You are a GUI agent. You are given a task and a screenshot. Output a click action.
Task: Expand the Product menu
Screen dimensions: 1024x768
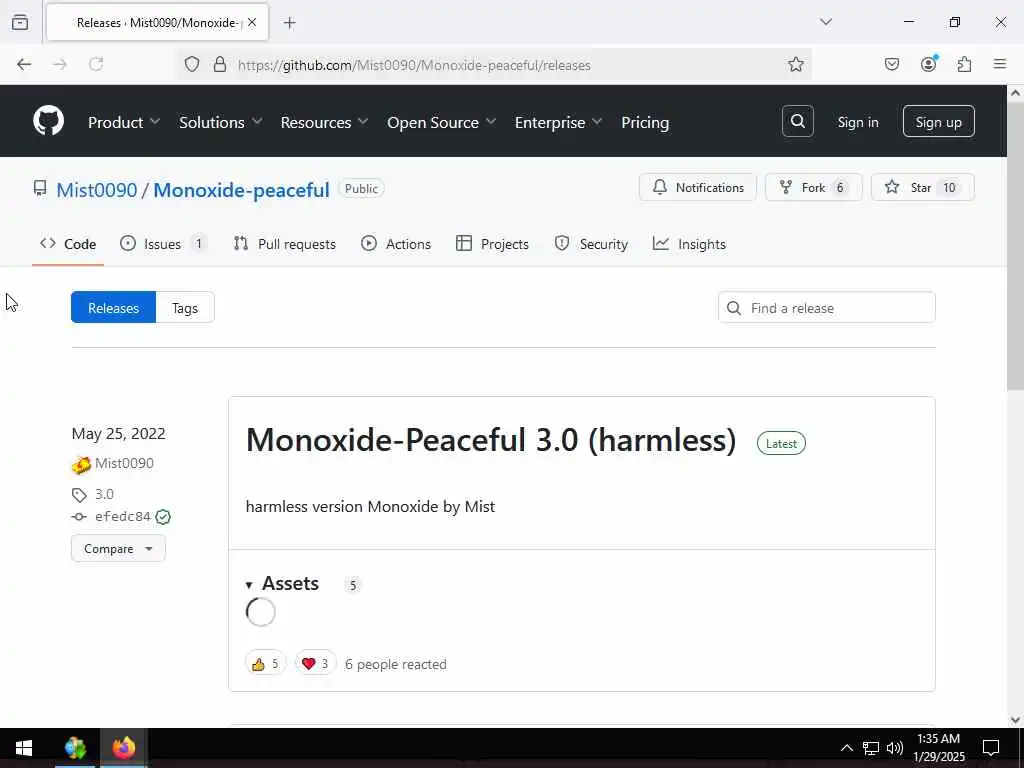(x=123, y=122)
